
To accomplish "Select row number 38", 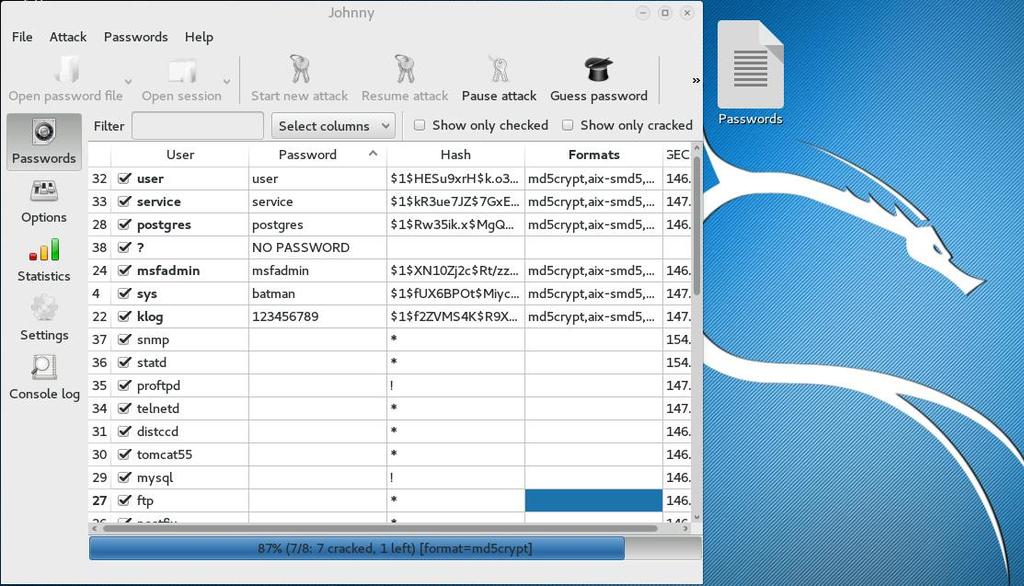I will 99,247.
